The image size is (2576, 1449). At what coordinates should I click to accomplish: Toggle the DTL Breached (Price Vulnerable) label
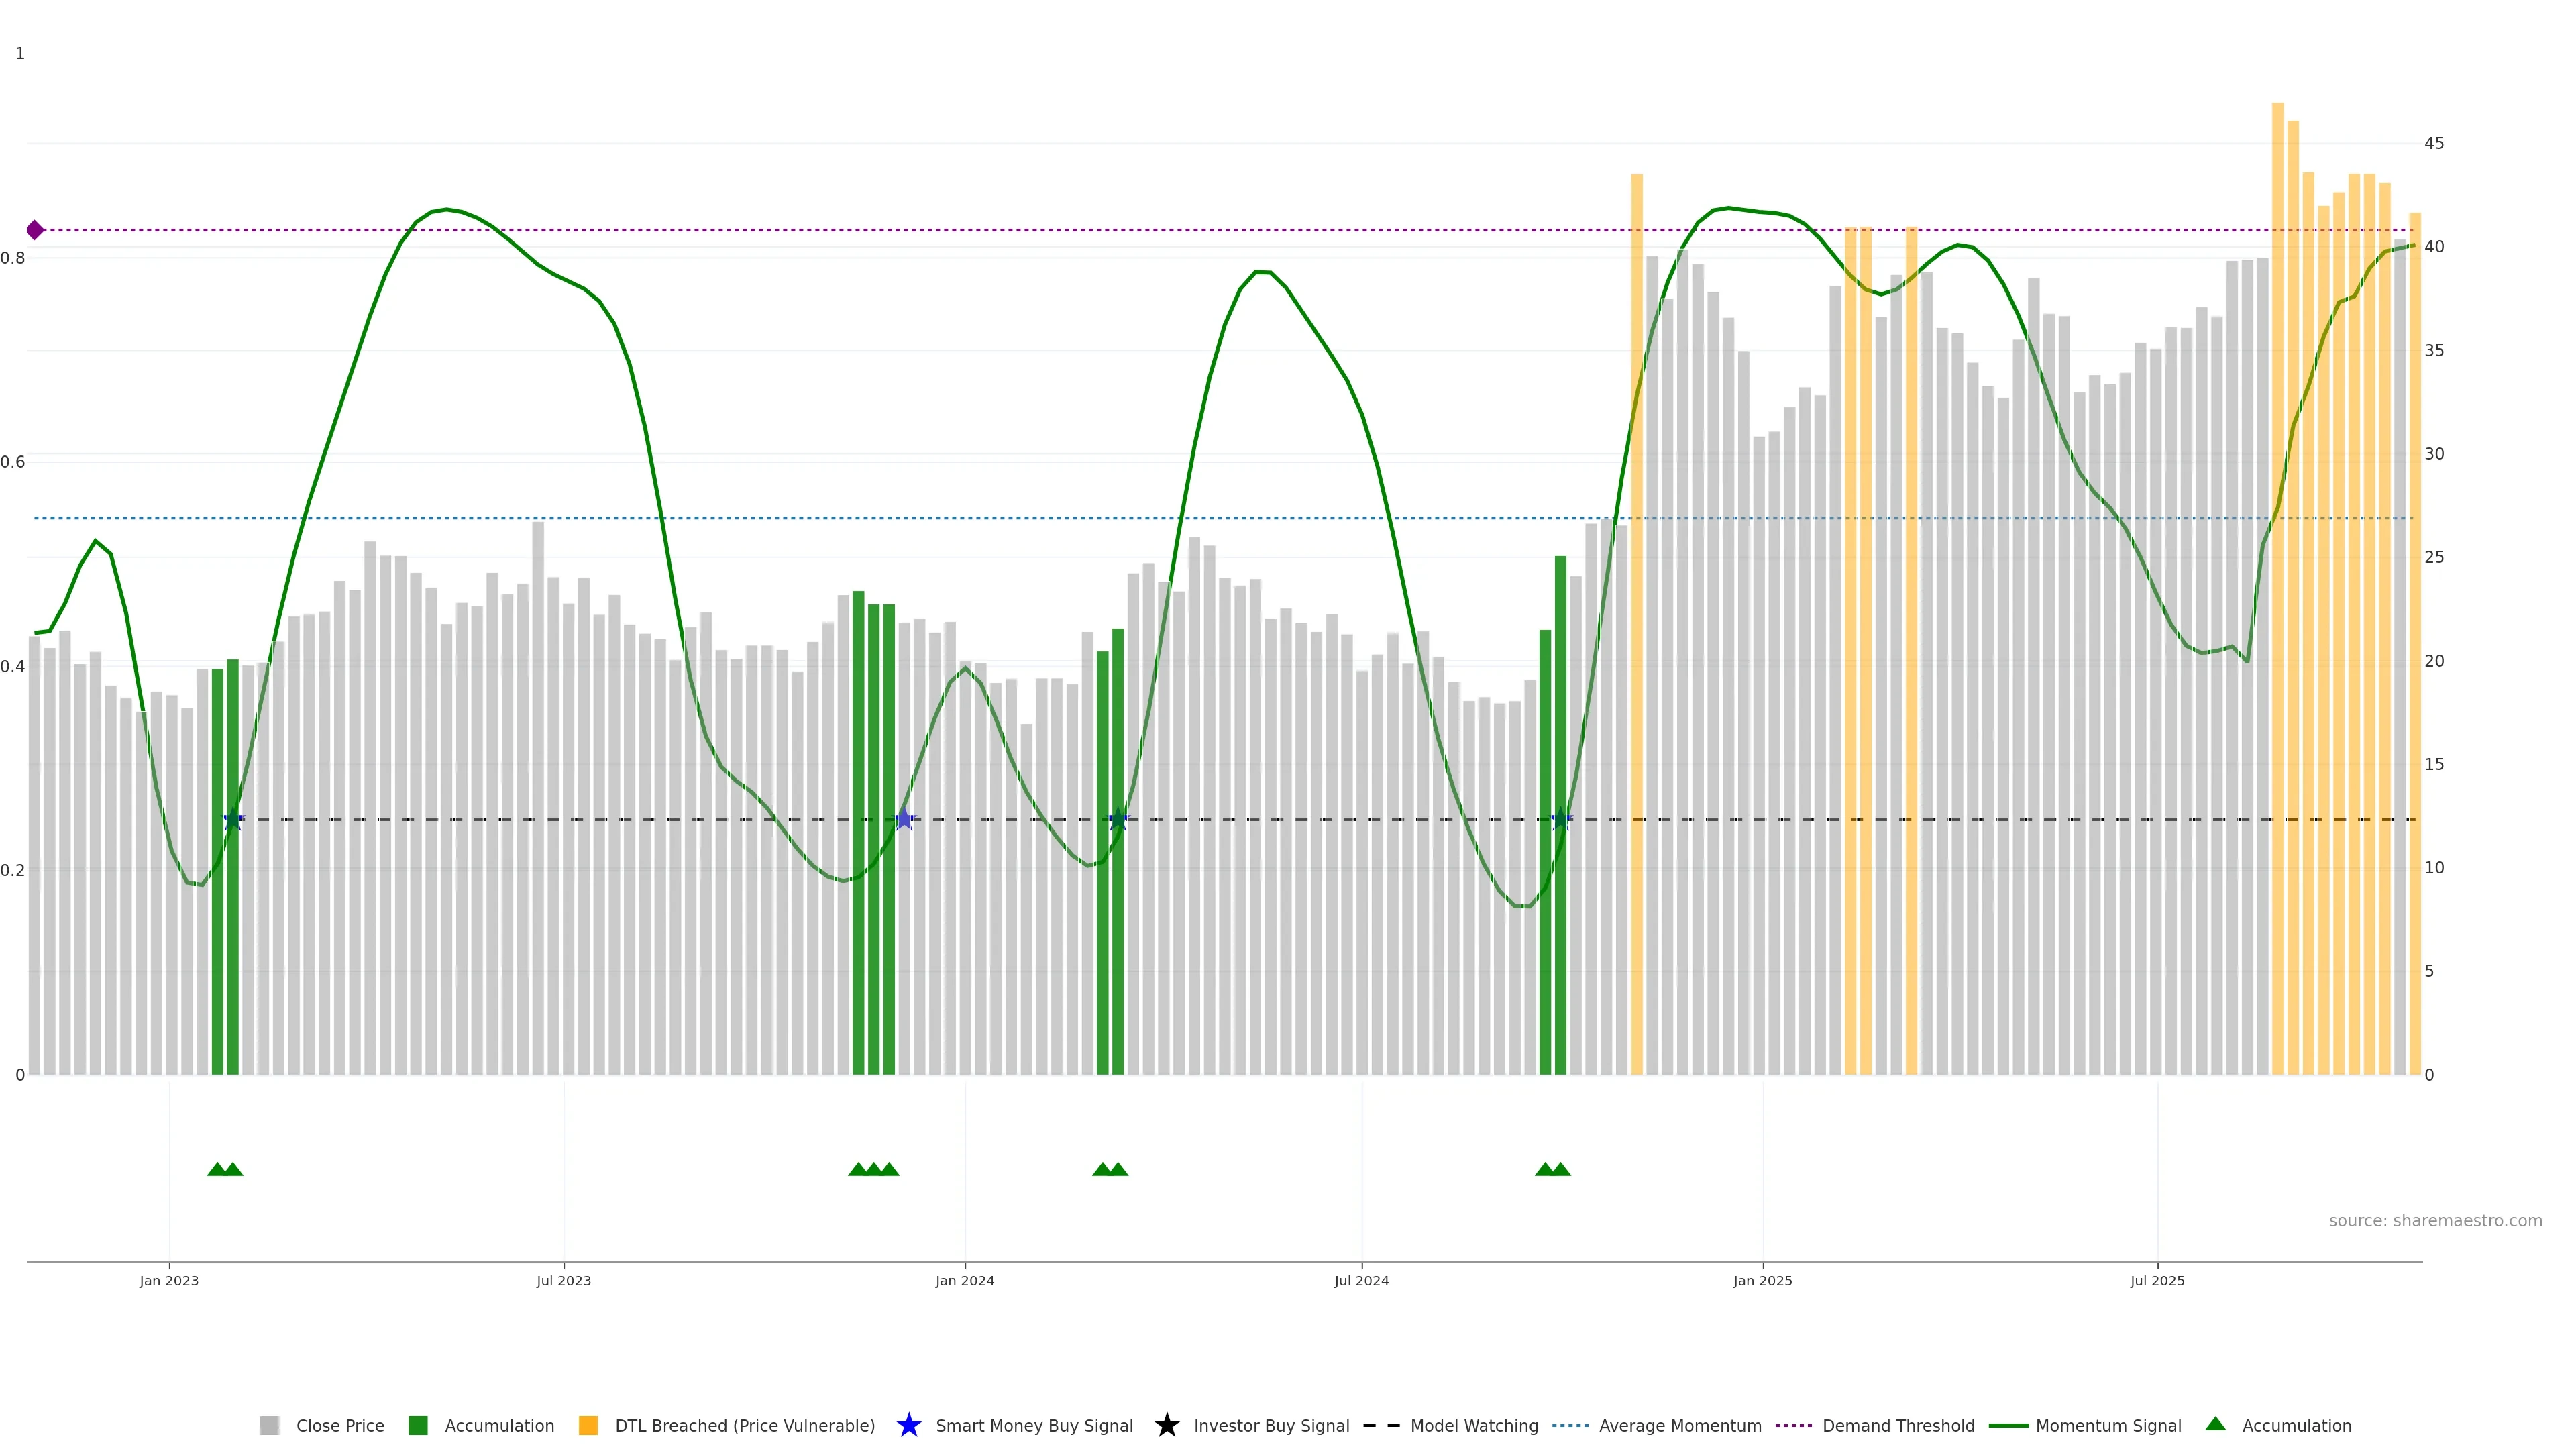744,1425
